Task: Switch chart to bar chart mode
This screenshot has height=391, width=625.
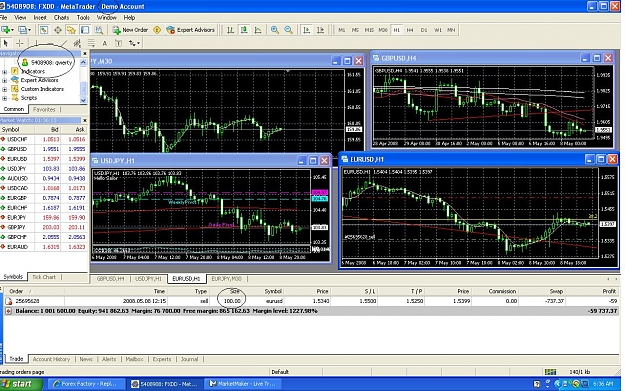Action: 230,30
